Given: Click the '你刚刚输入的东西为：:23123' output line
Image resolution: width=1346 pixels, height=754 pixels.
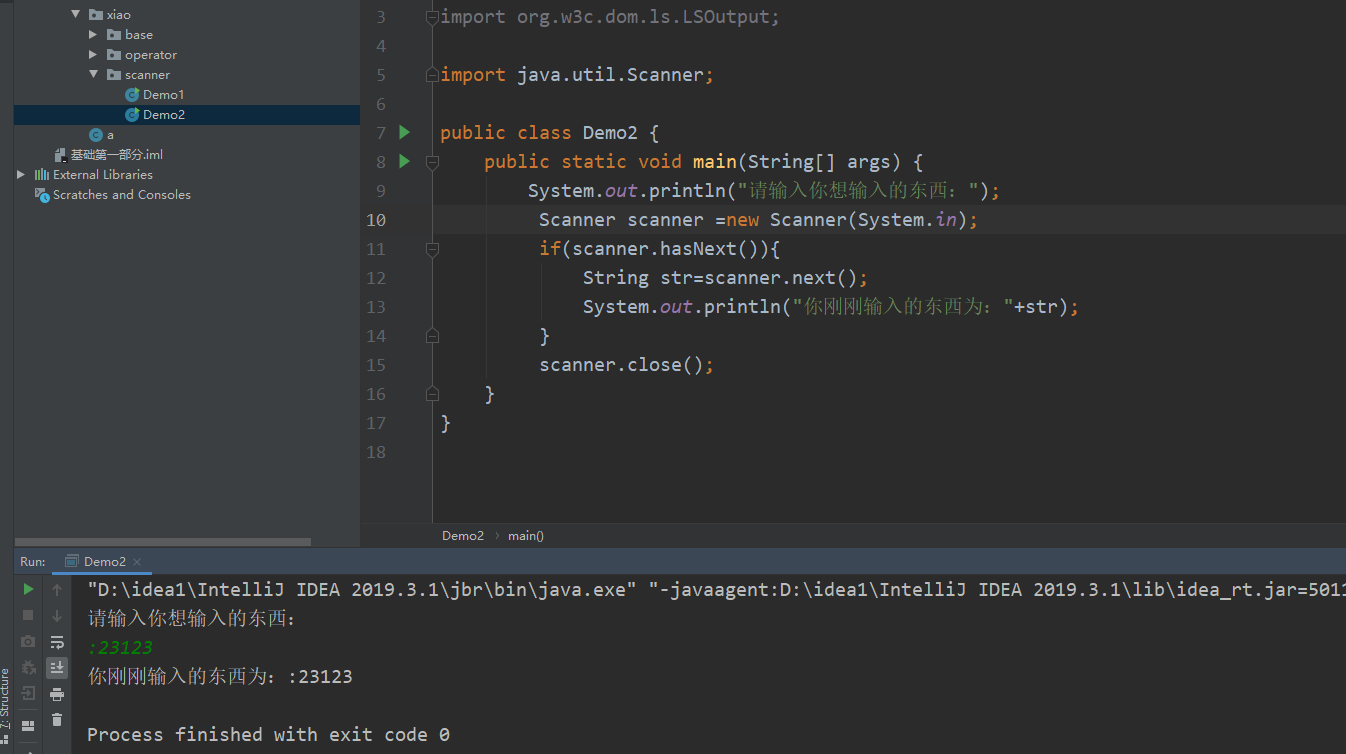Looking at the screenshot, I should coord(220,677).
